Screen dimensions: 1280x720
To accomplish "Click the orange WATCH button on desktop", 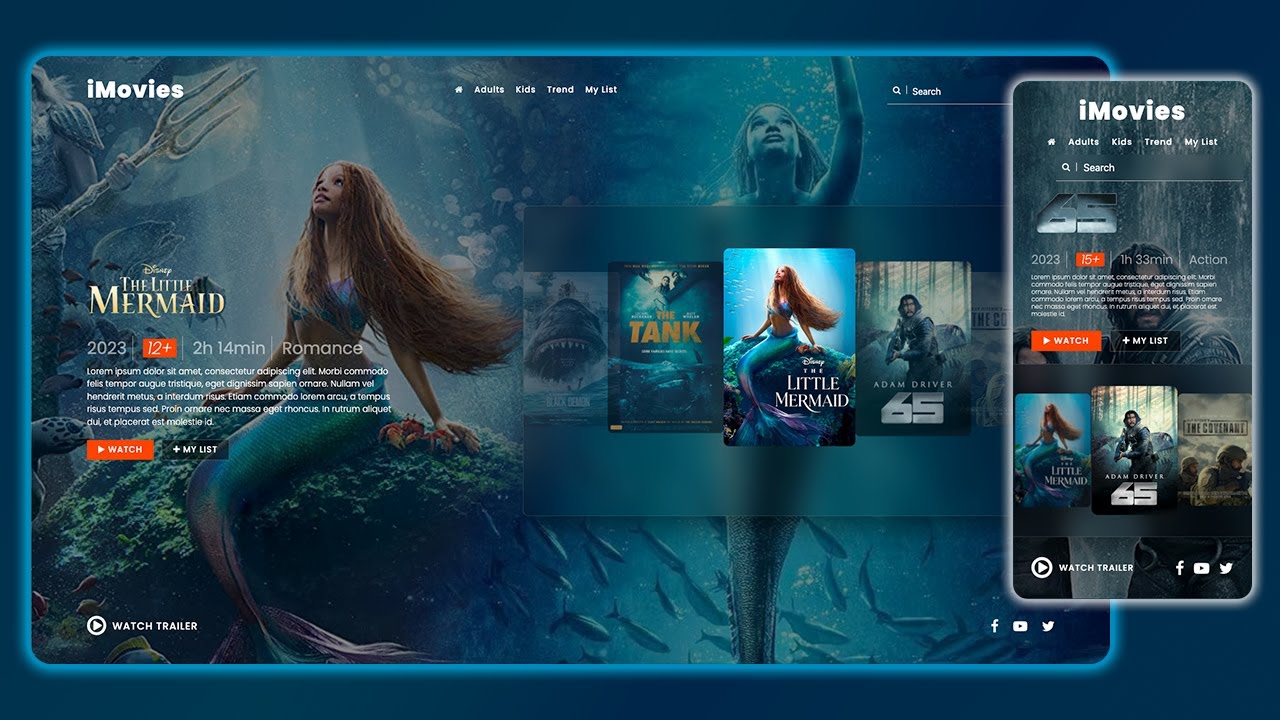I will pyautogui.click(x=120, y=450).
